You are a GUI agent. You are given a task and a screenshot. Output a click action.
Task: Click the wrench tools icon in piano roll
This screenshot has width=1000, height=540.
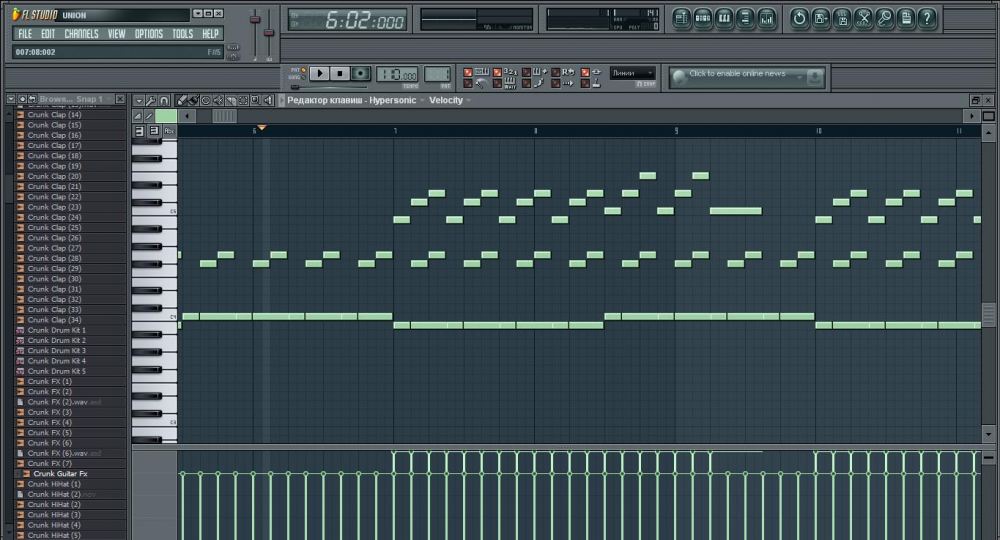tap(151, 101)
